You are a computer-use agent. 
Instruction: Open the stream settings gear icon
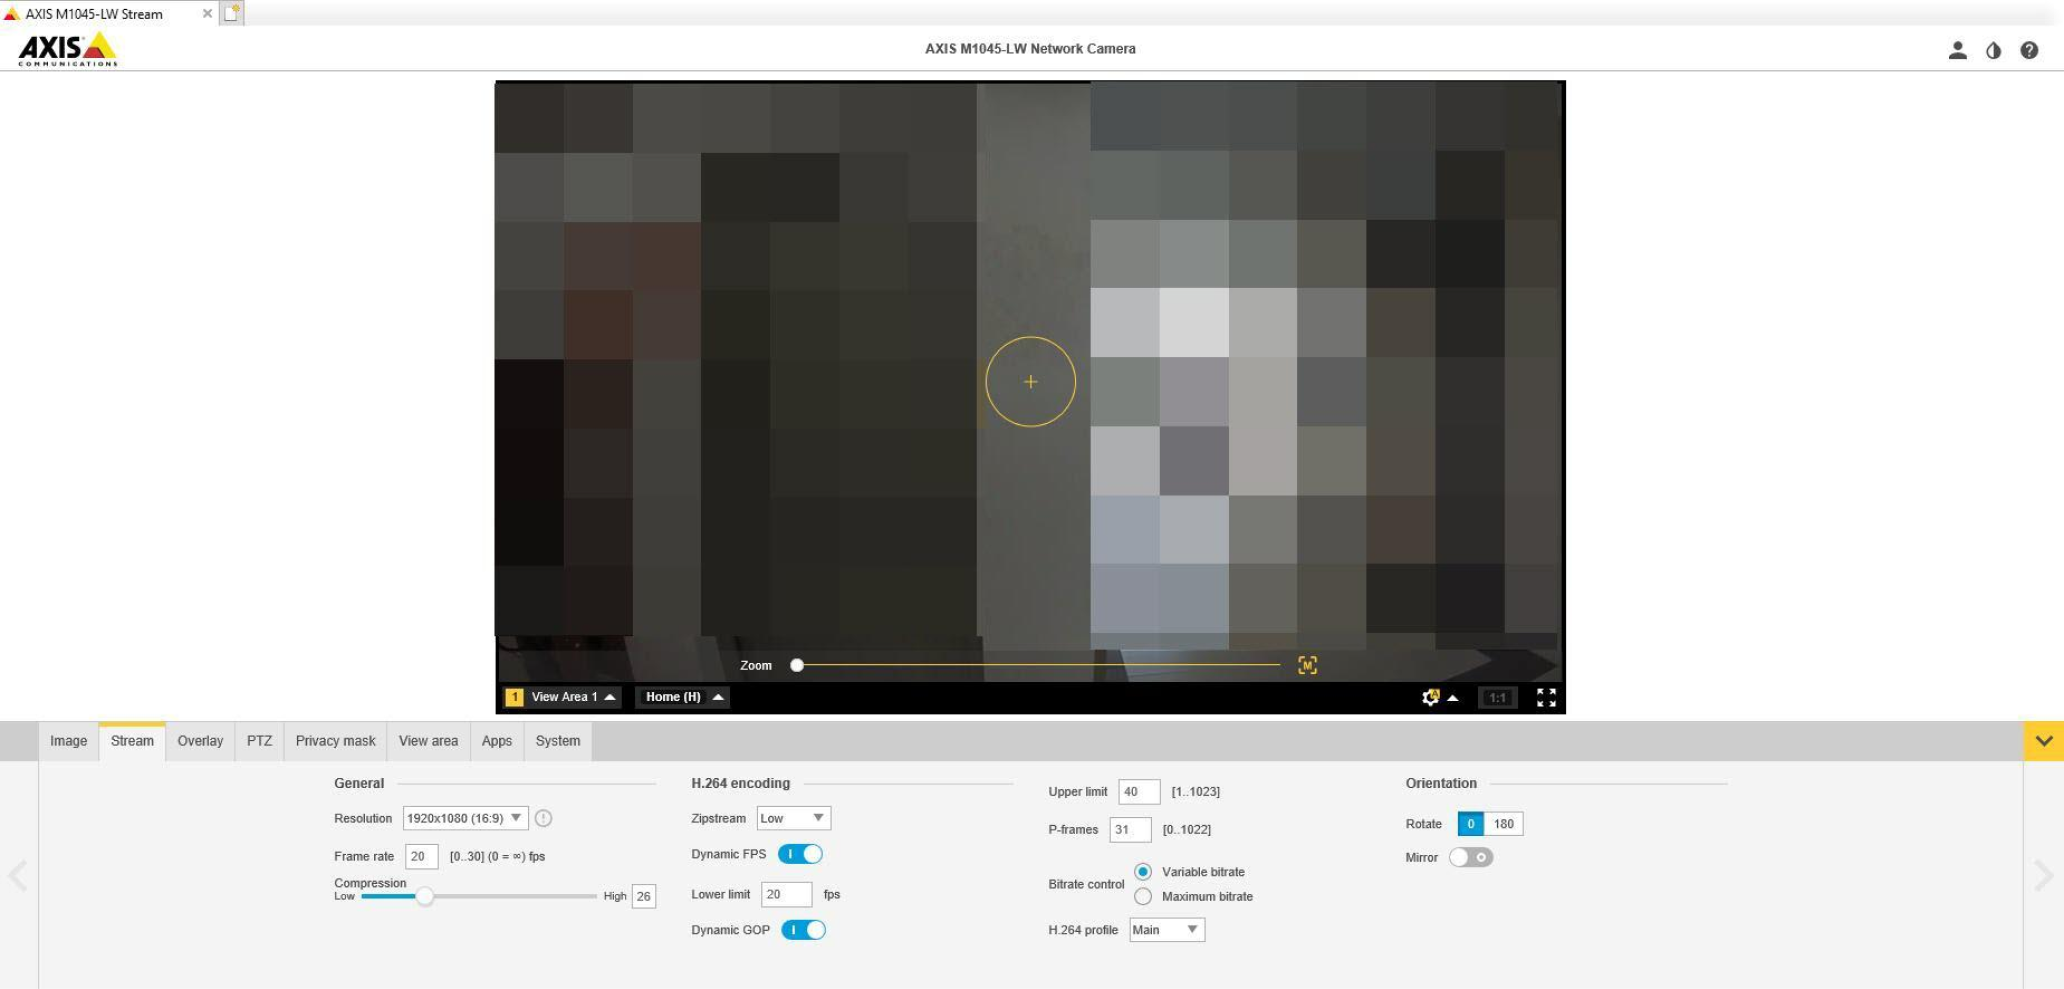[x=1431, y=697]
